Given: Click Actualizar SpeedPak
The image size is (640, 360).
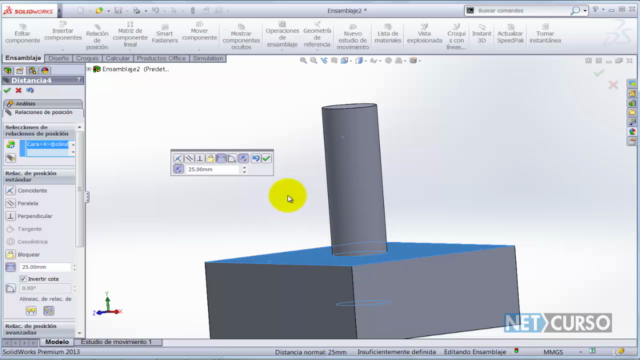Looking at the screenshot, I should (x=510, y=34).
